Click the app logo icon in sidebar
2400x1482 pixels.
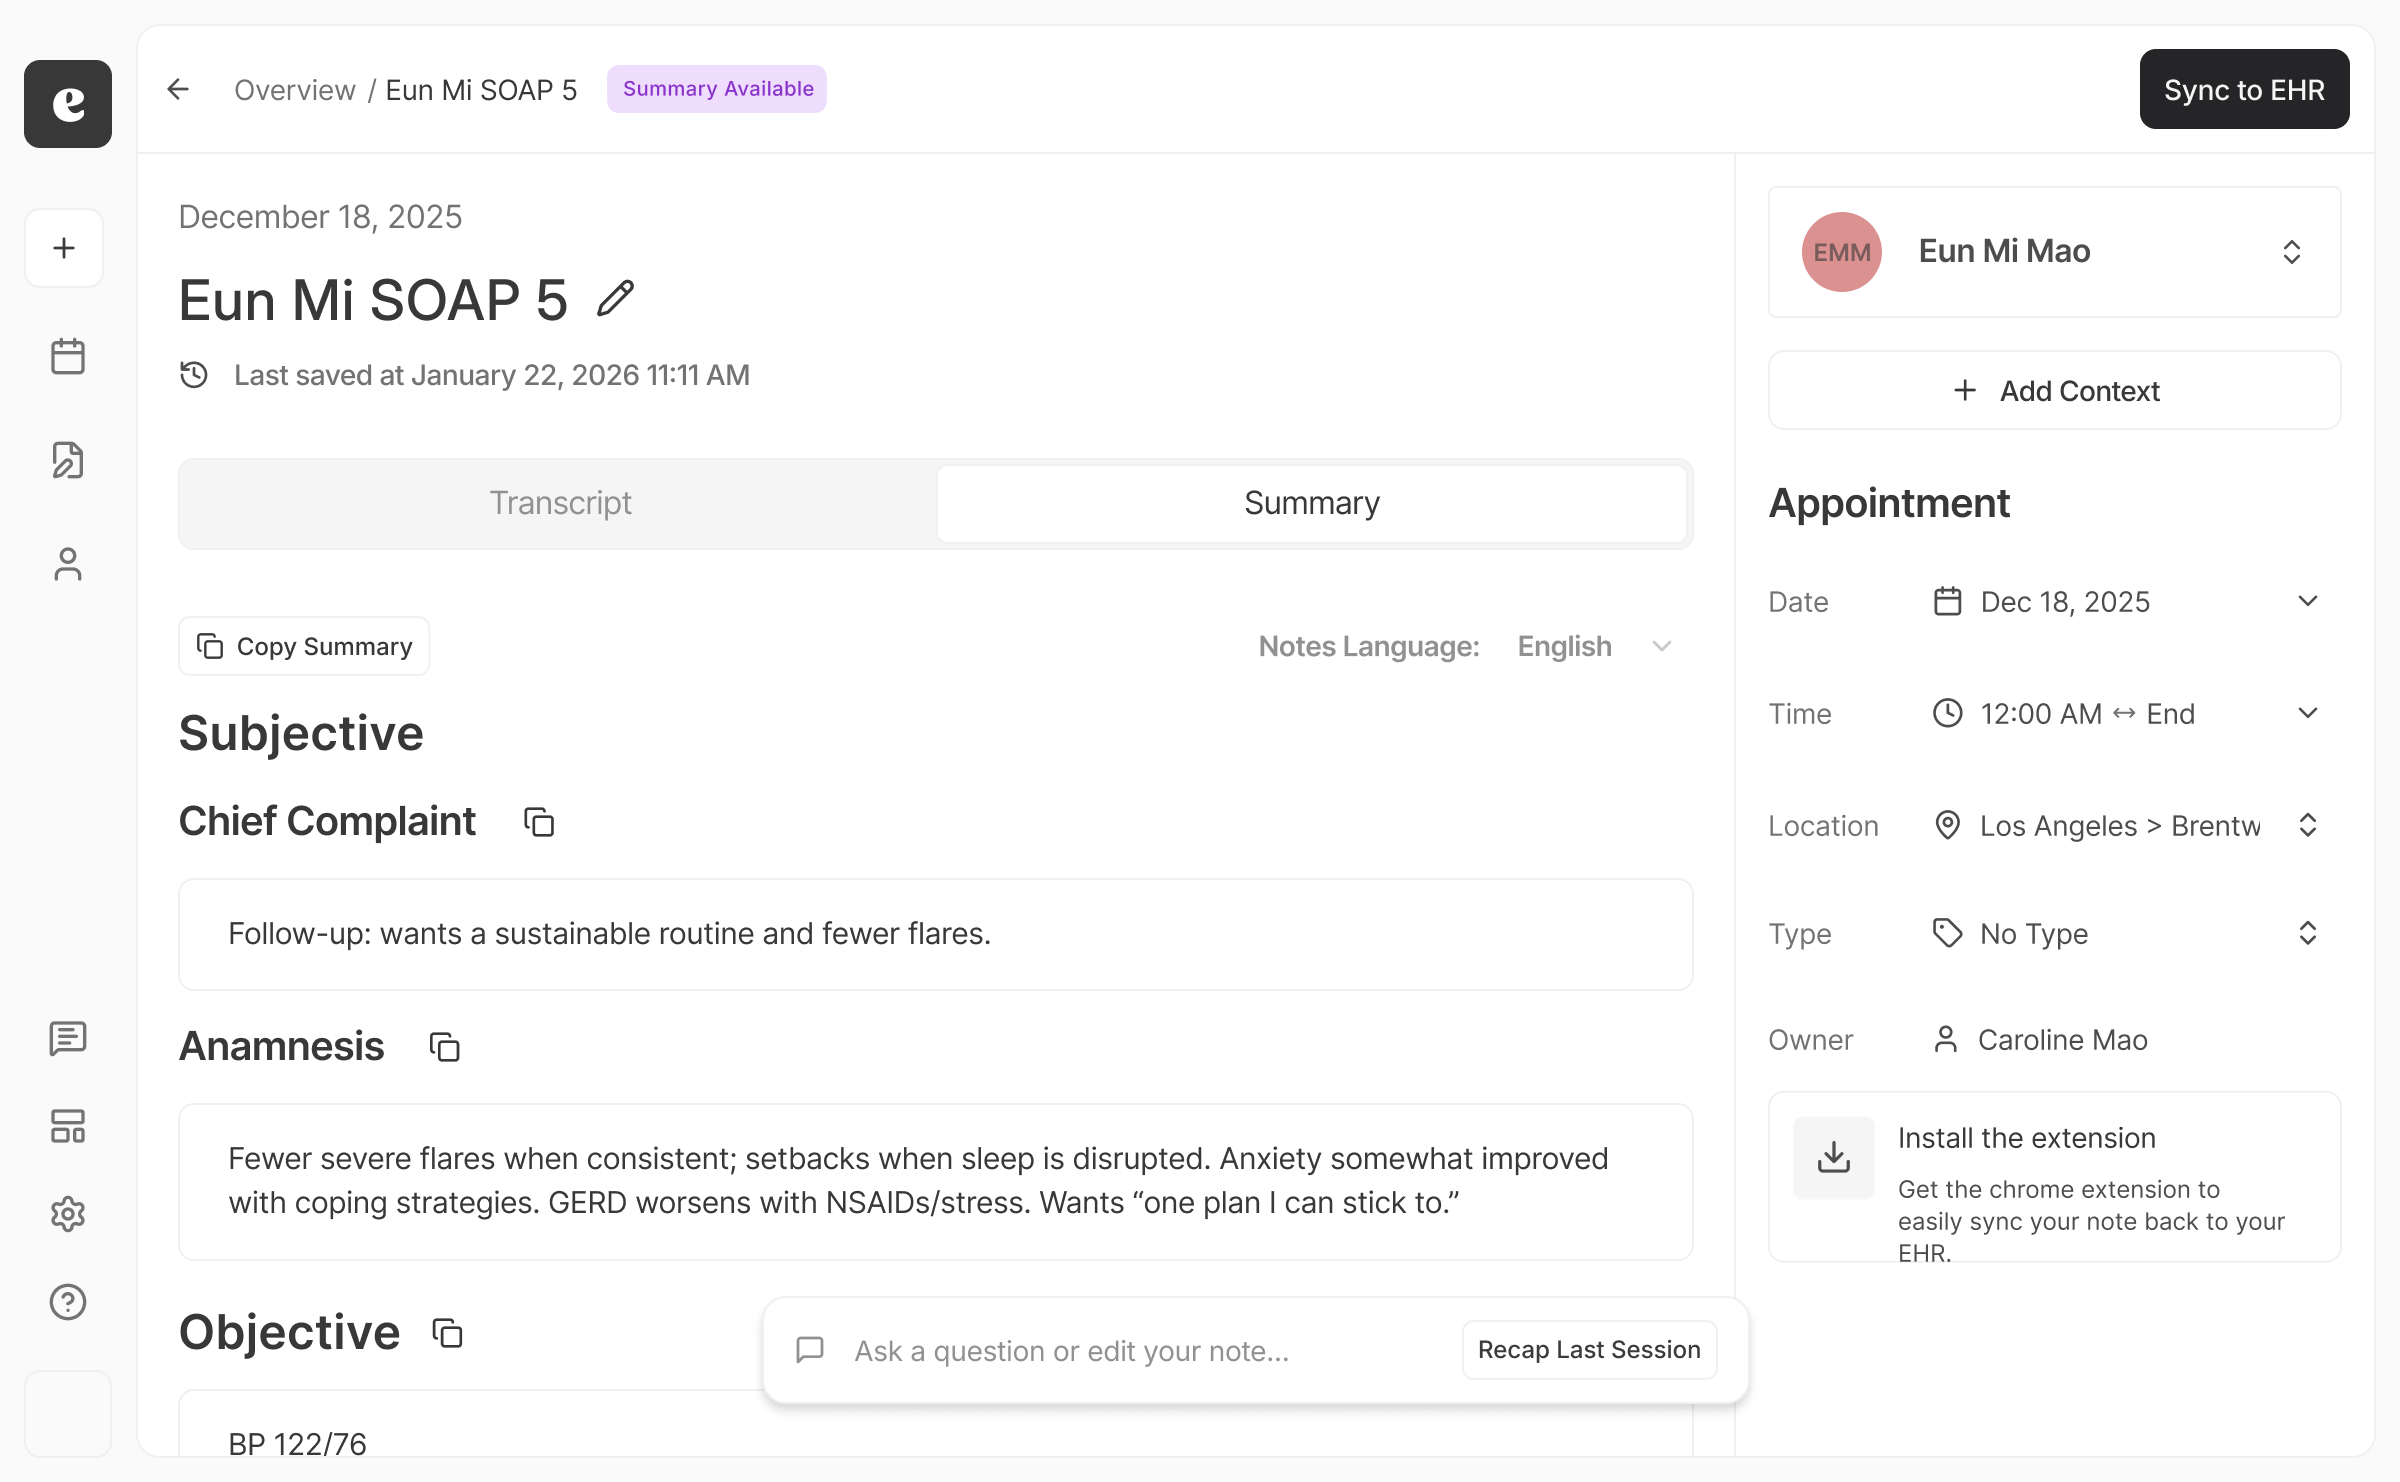tap(68, 104)
